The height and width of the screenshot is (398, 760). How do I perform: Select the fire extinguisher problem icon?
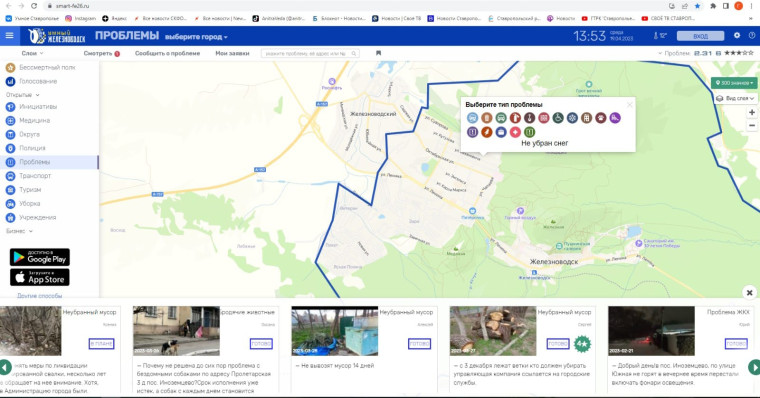pos(515,118)
